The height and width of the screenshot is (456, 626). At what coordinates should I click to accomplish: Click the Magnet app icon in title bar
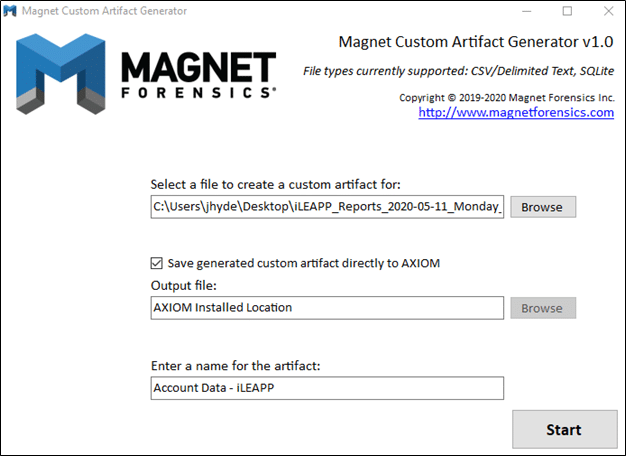(10, 11)
